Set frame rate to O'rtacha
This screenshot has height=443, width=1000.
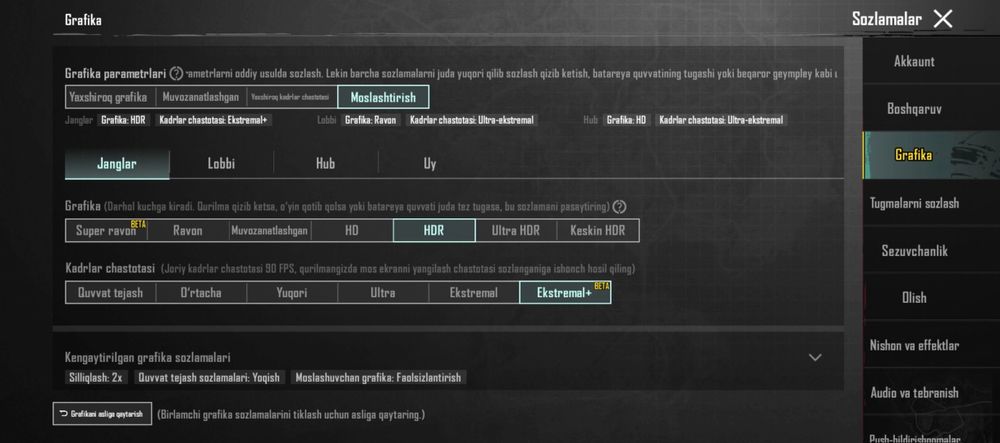tap(201, 293)
